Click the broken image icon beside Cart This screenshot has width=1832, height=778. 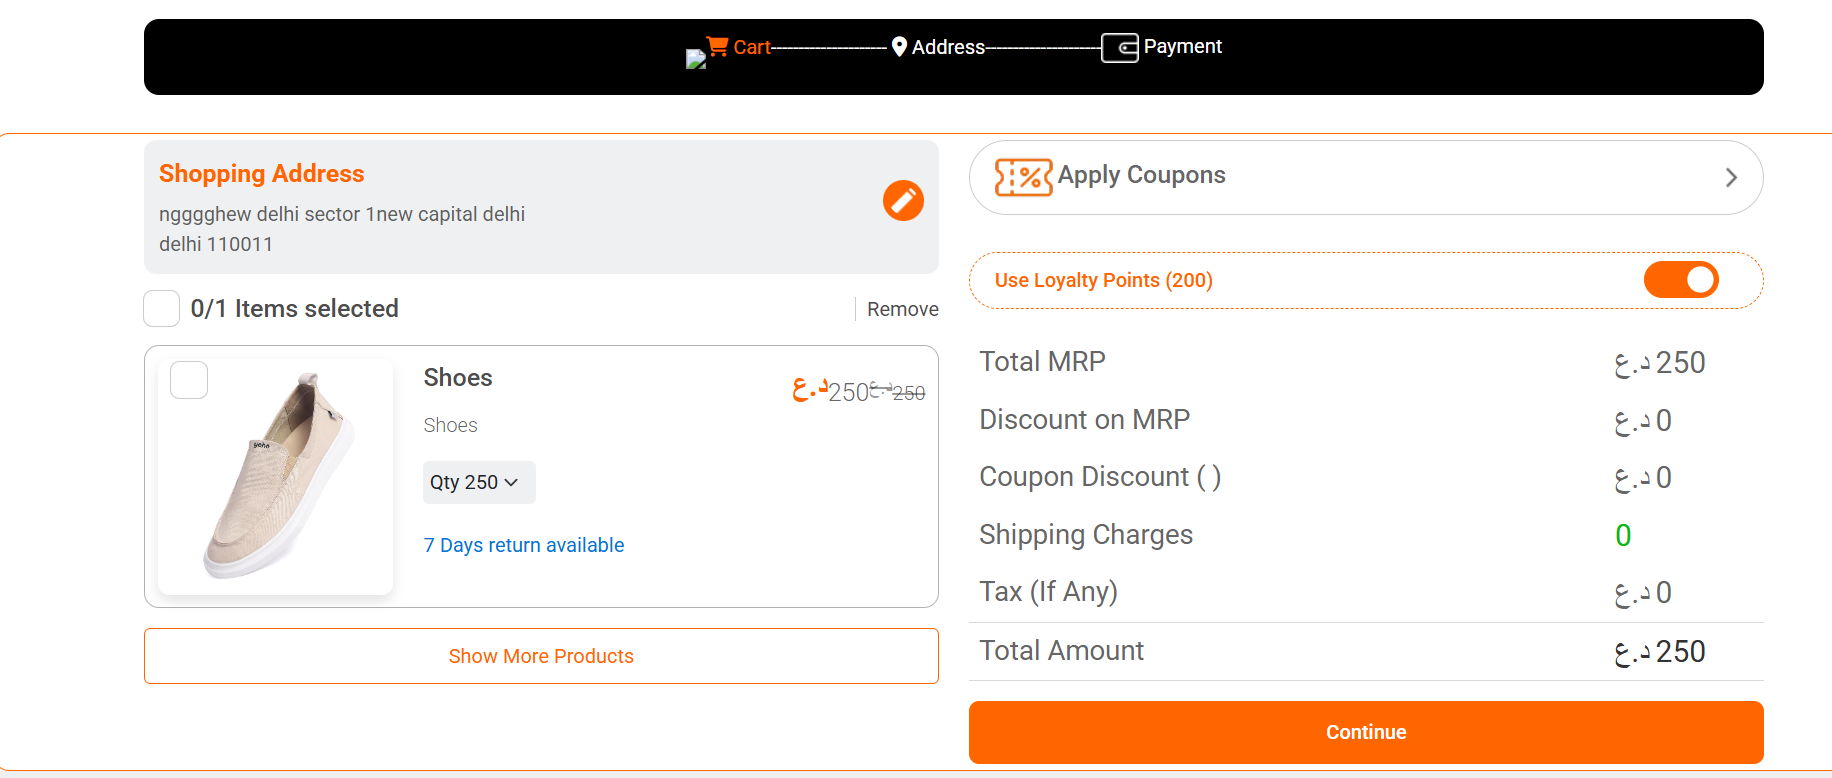coord(695,59)
